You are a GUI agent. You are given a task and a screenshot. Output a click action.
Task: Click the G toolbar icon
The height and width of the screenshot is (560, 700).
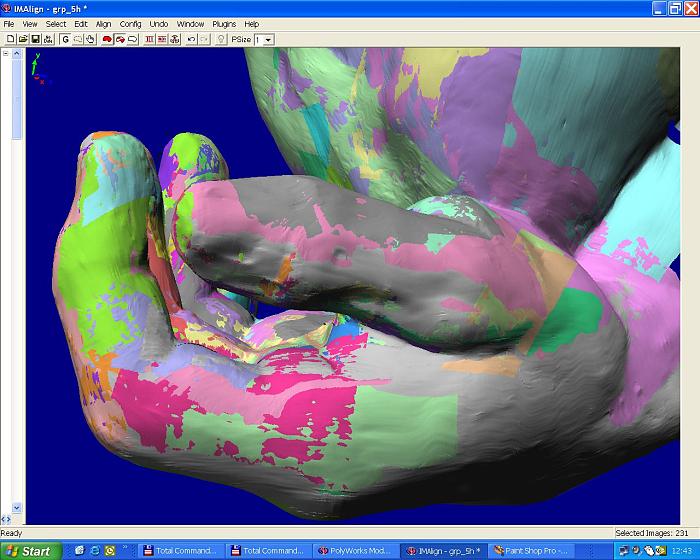65,39
